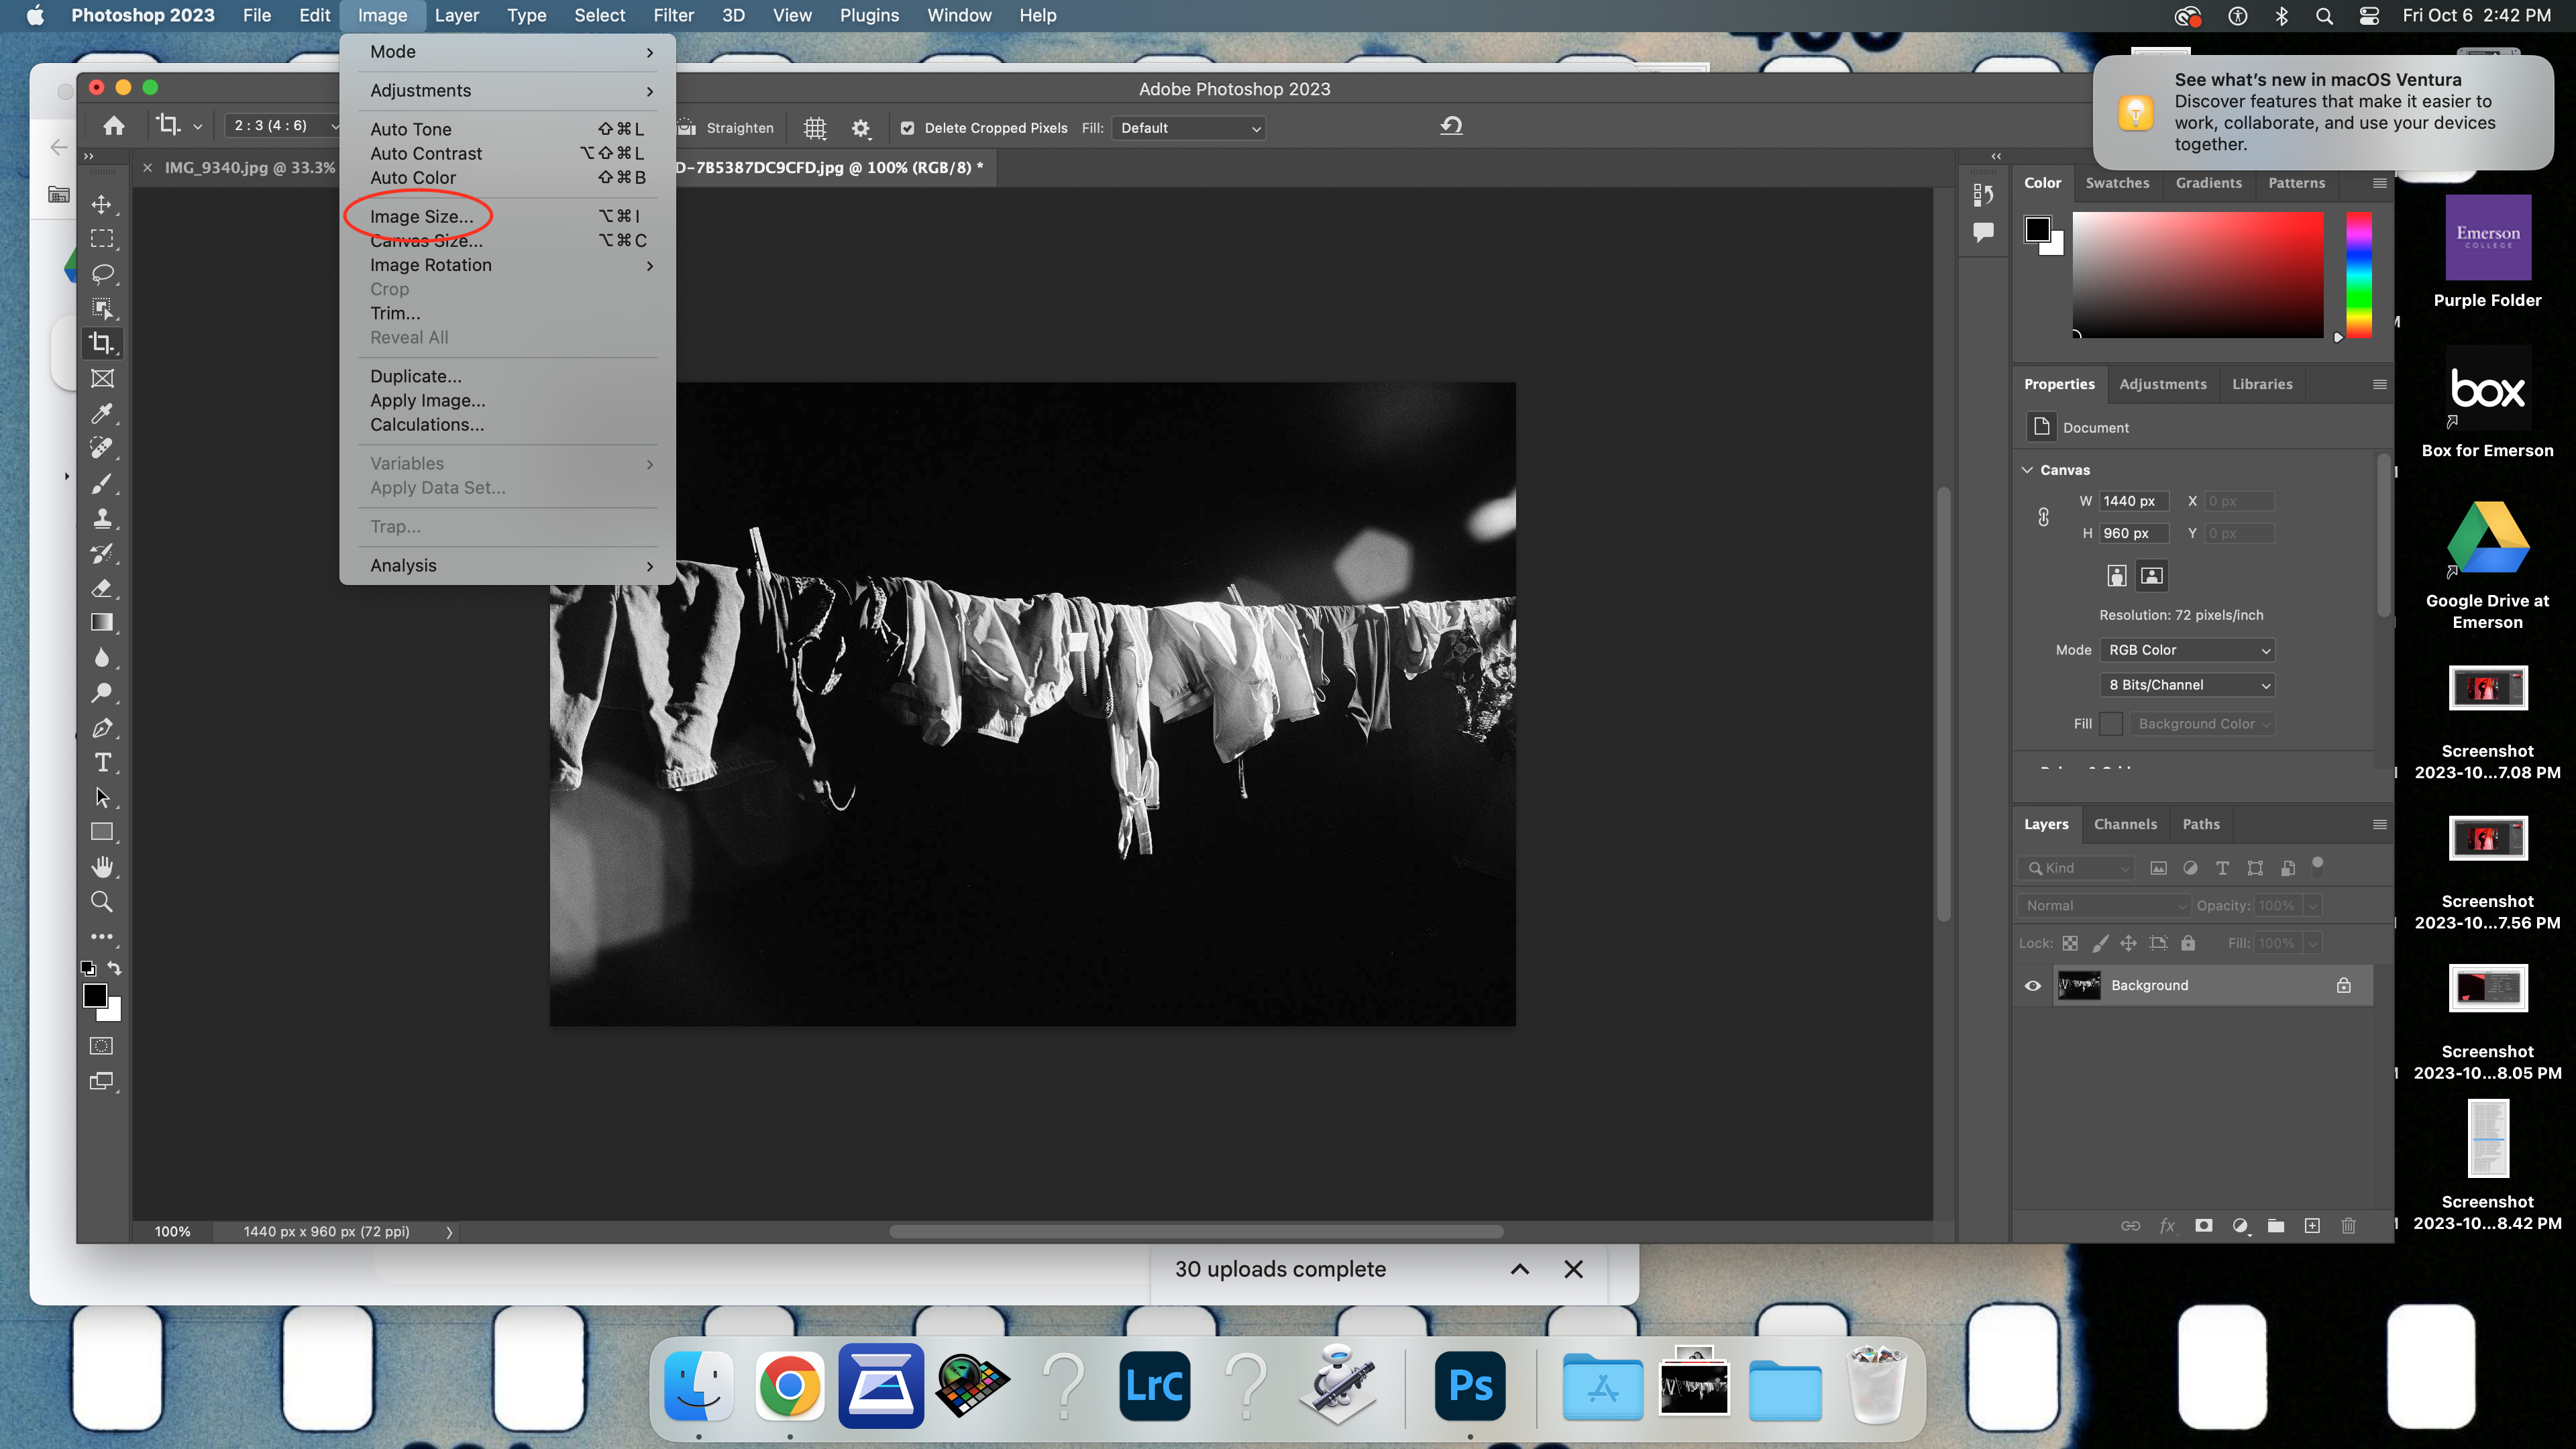The width and height of the screenshot is (2576, 1449).
Task: Select the Clone Stamp tool
Action: tap(102, 518)
